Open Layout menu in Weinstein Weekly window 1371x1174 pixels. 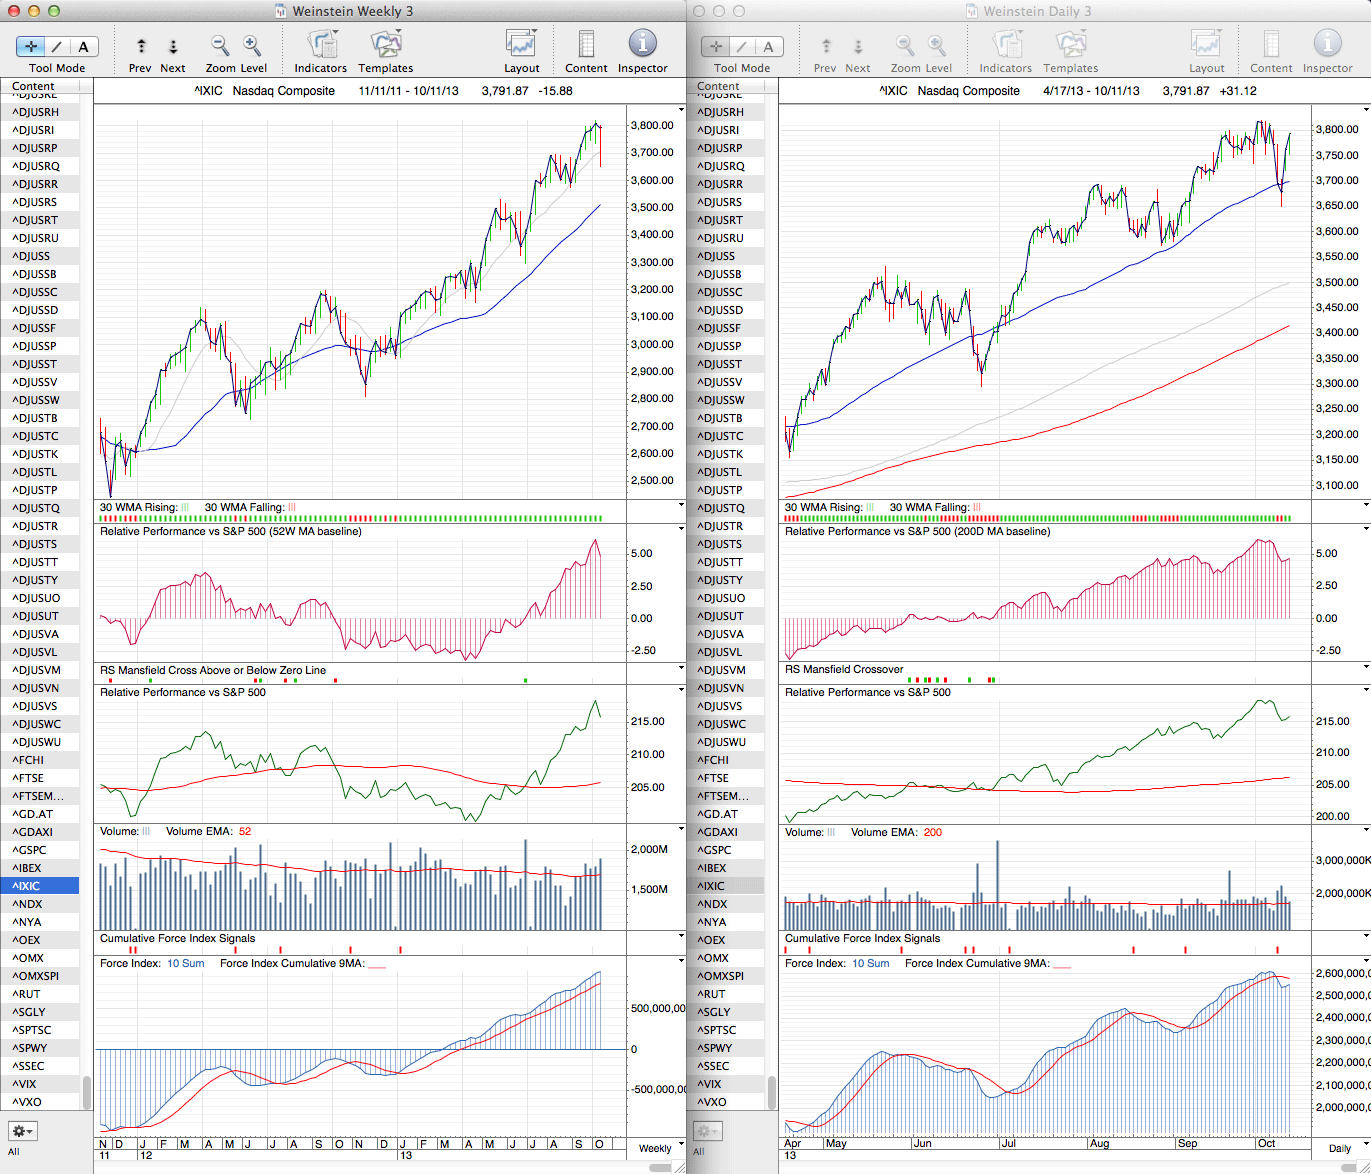521,45
